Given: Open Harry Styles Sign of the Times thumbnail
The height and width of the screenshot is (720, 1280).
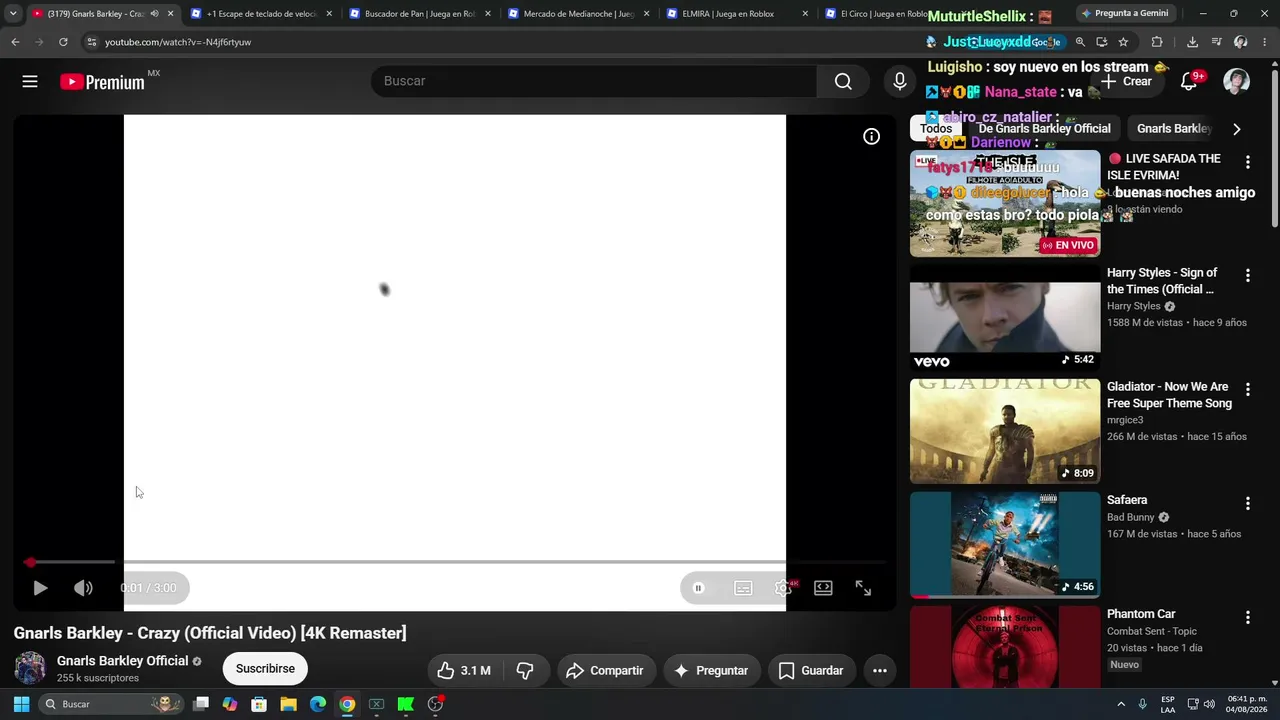Looking at the screenshot, I should 1005,317.
